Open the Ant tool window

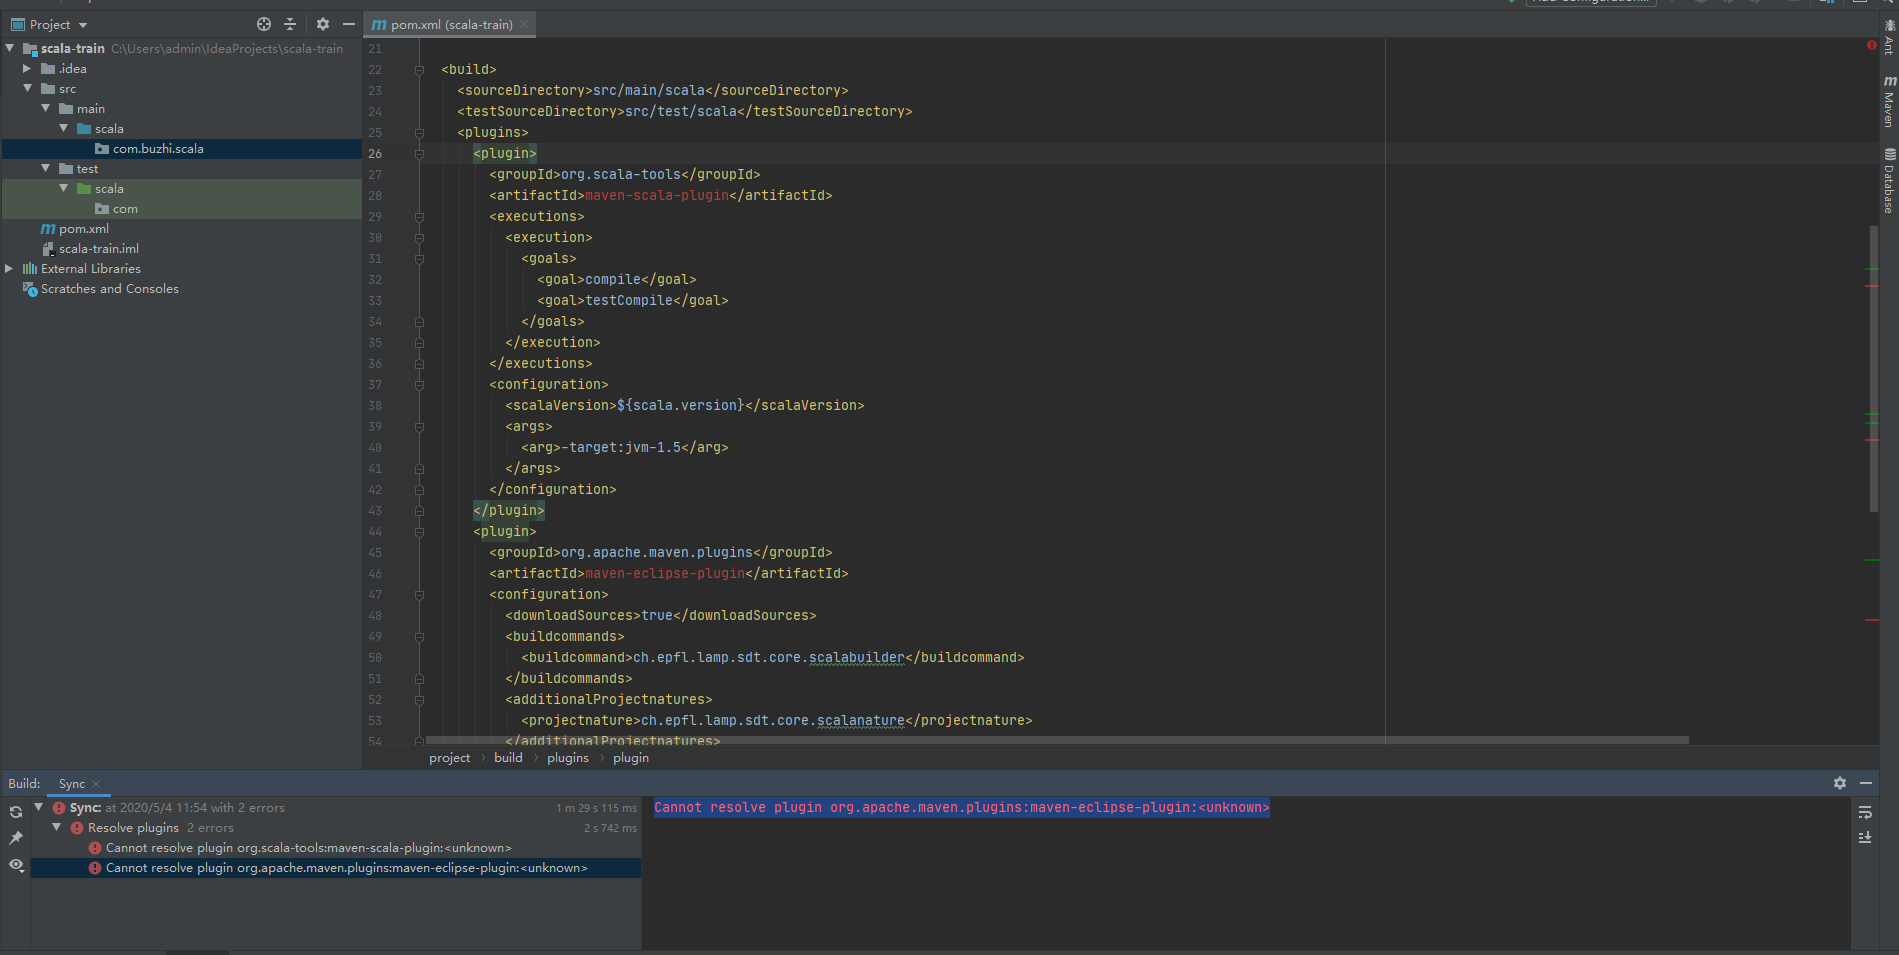click(x=1889, y=37)
